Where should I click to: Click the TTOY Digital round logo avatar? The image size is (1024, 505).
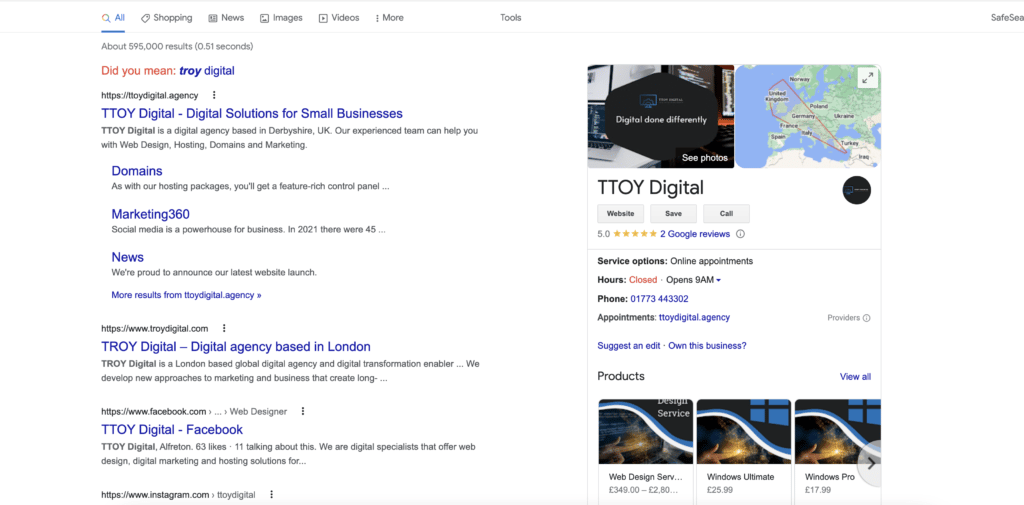tap(856, 190)
